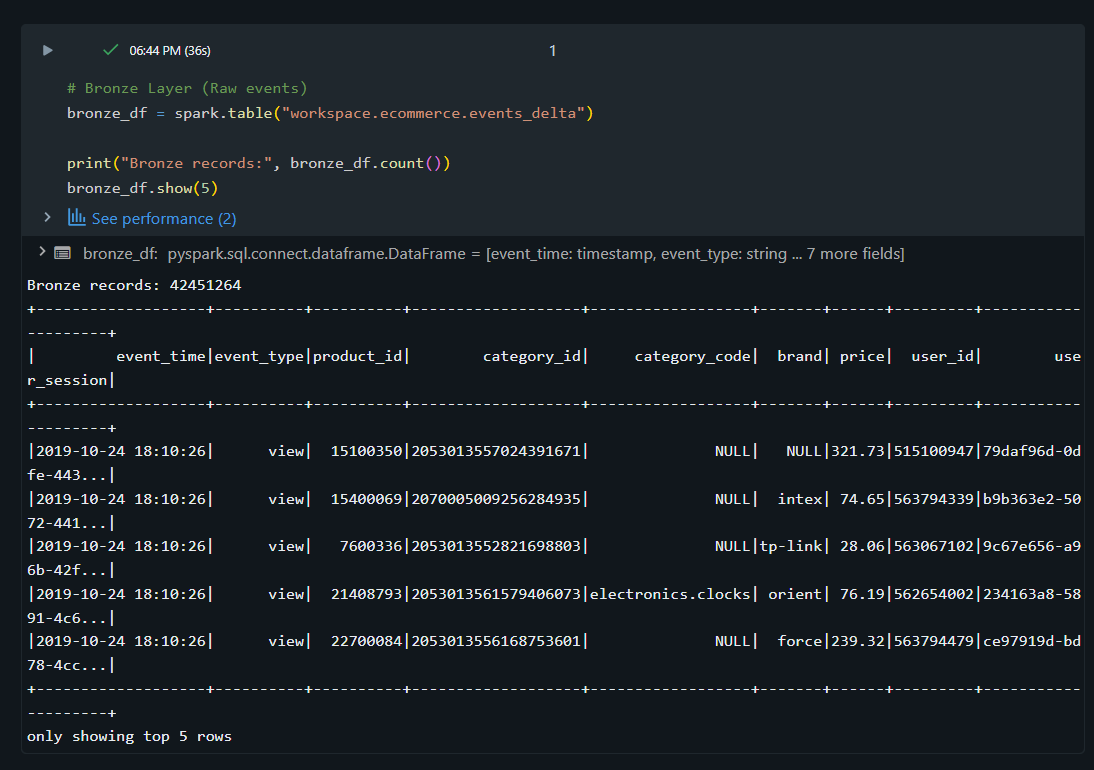Click user_id value 562654002
Image resolution: width=1094 pixels, height=770 pixels.
(934, 594)
